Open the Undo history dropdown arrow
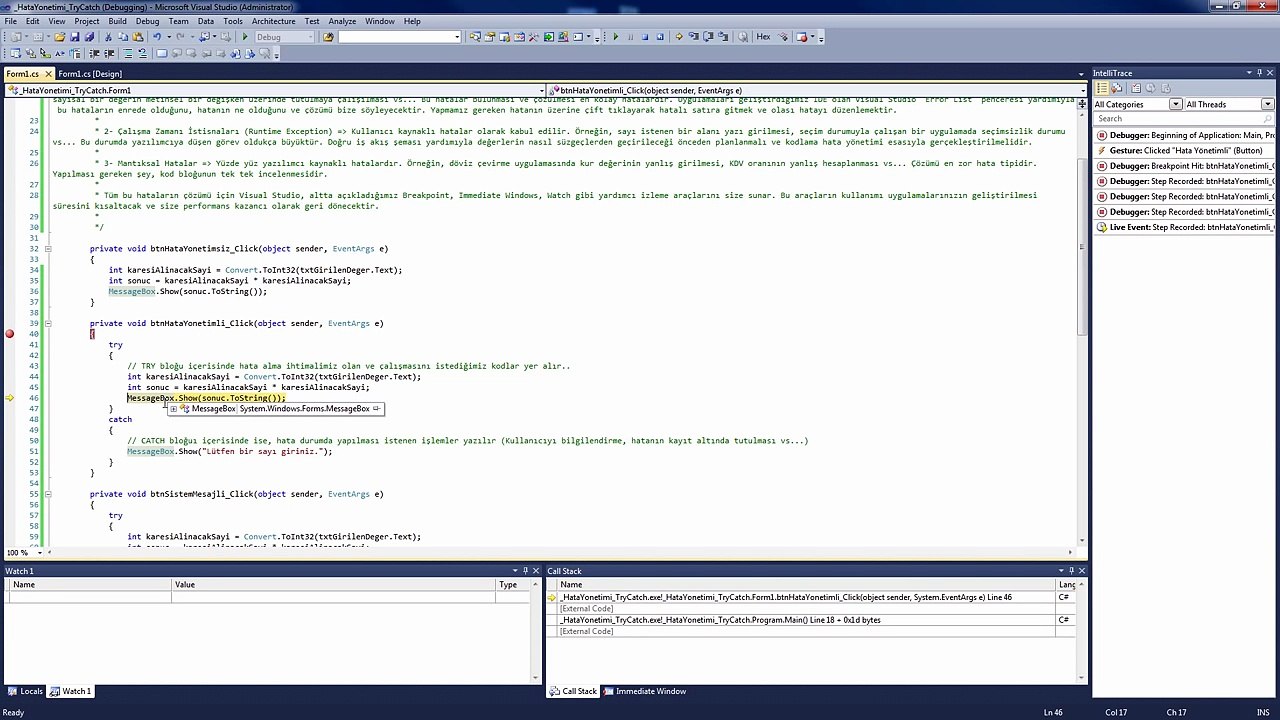The image size is (1280, 720). [x=169, y=37]
